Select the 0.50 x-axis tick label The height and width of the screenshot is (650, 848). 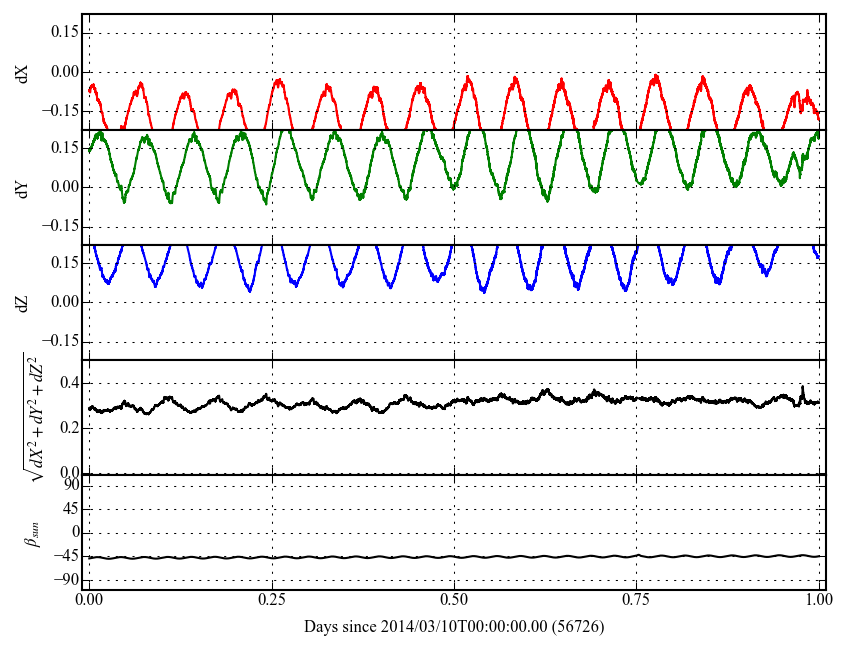click(x=454, y=603)
